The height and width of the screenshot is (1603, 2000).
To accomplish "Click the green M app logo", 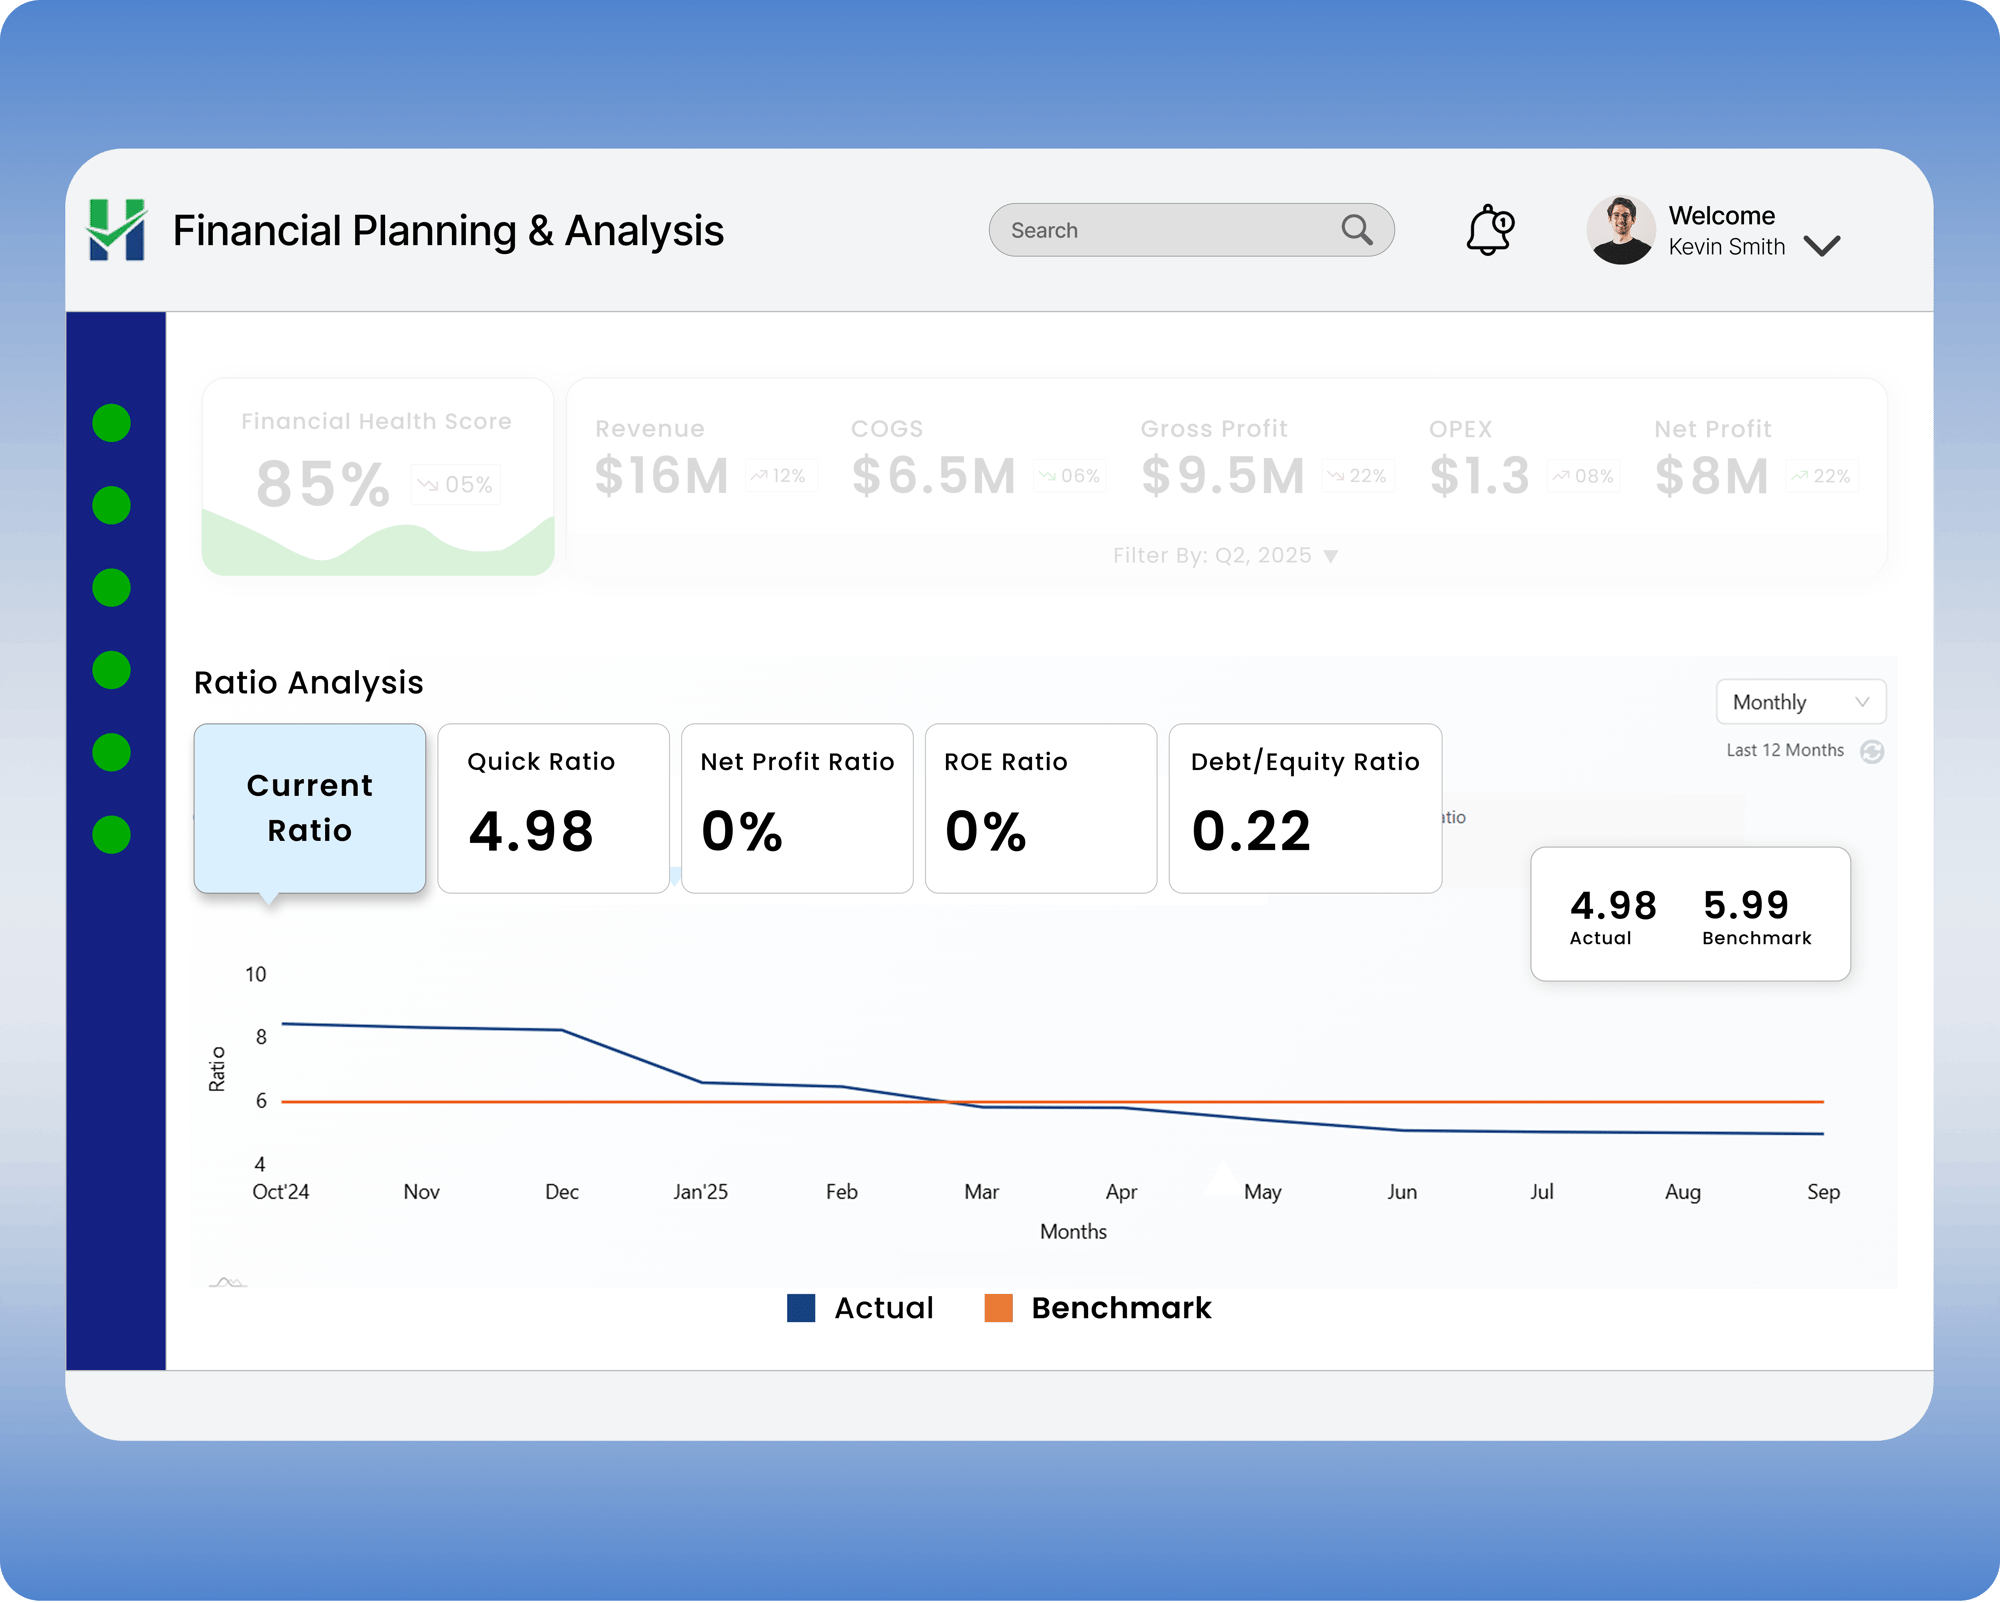I will coord(117,230).
